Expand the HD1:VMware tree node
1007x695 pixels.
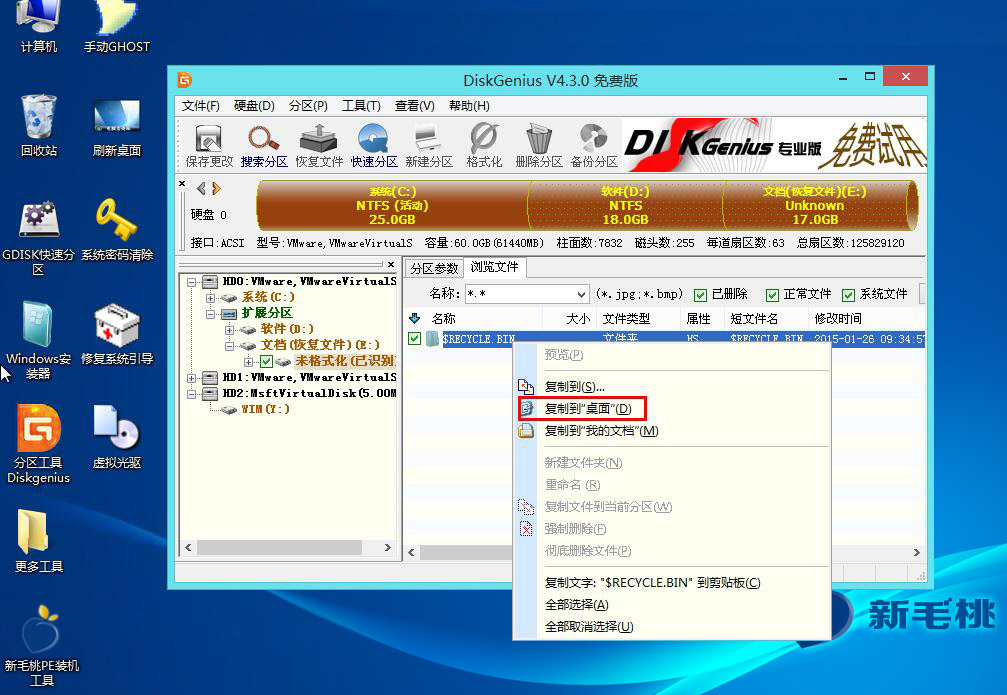(191, 378)
